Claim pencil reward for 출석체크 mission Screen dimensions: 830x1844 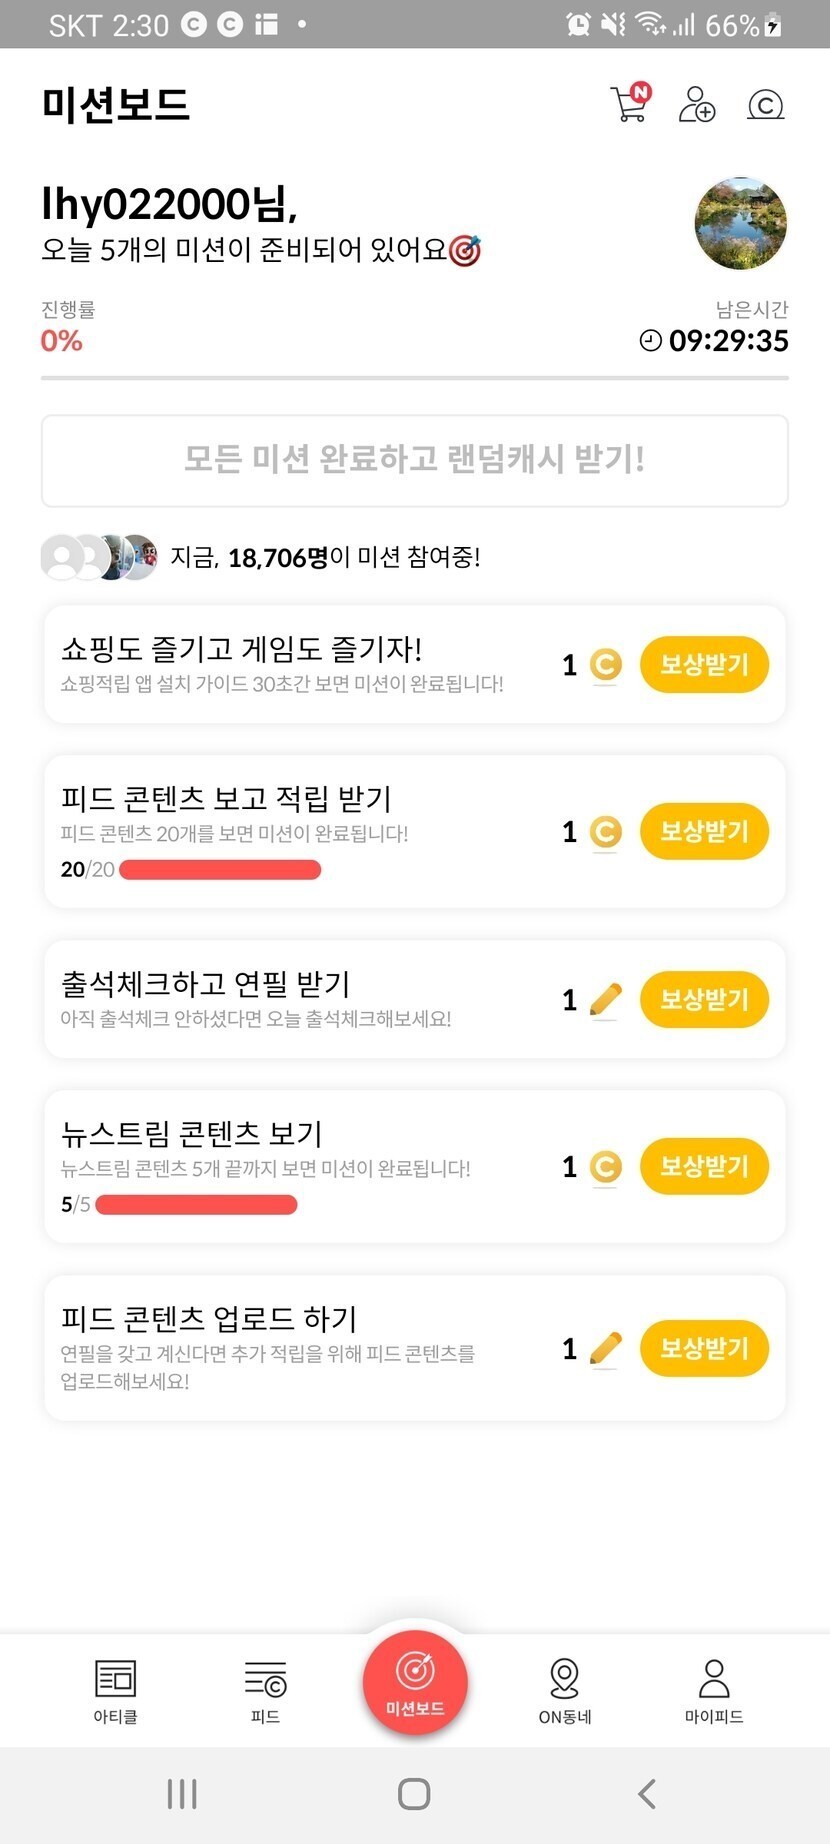pyautogui.click(x=704, y=999)
